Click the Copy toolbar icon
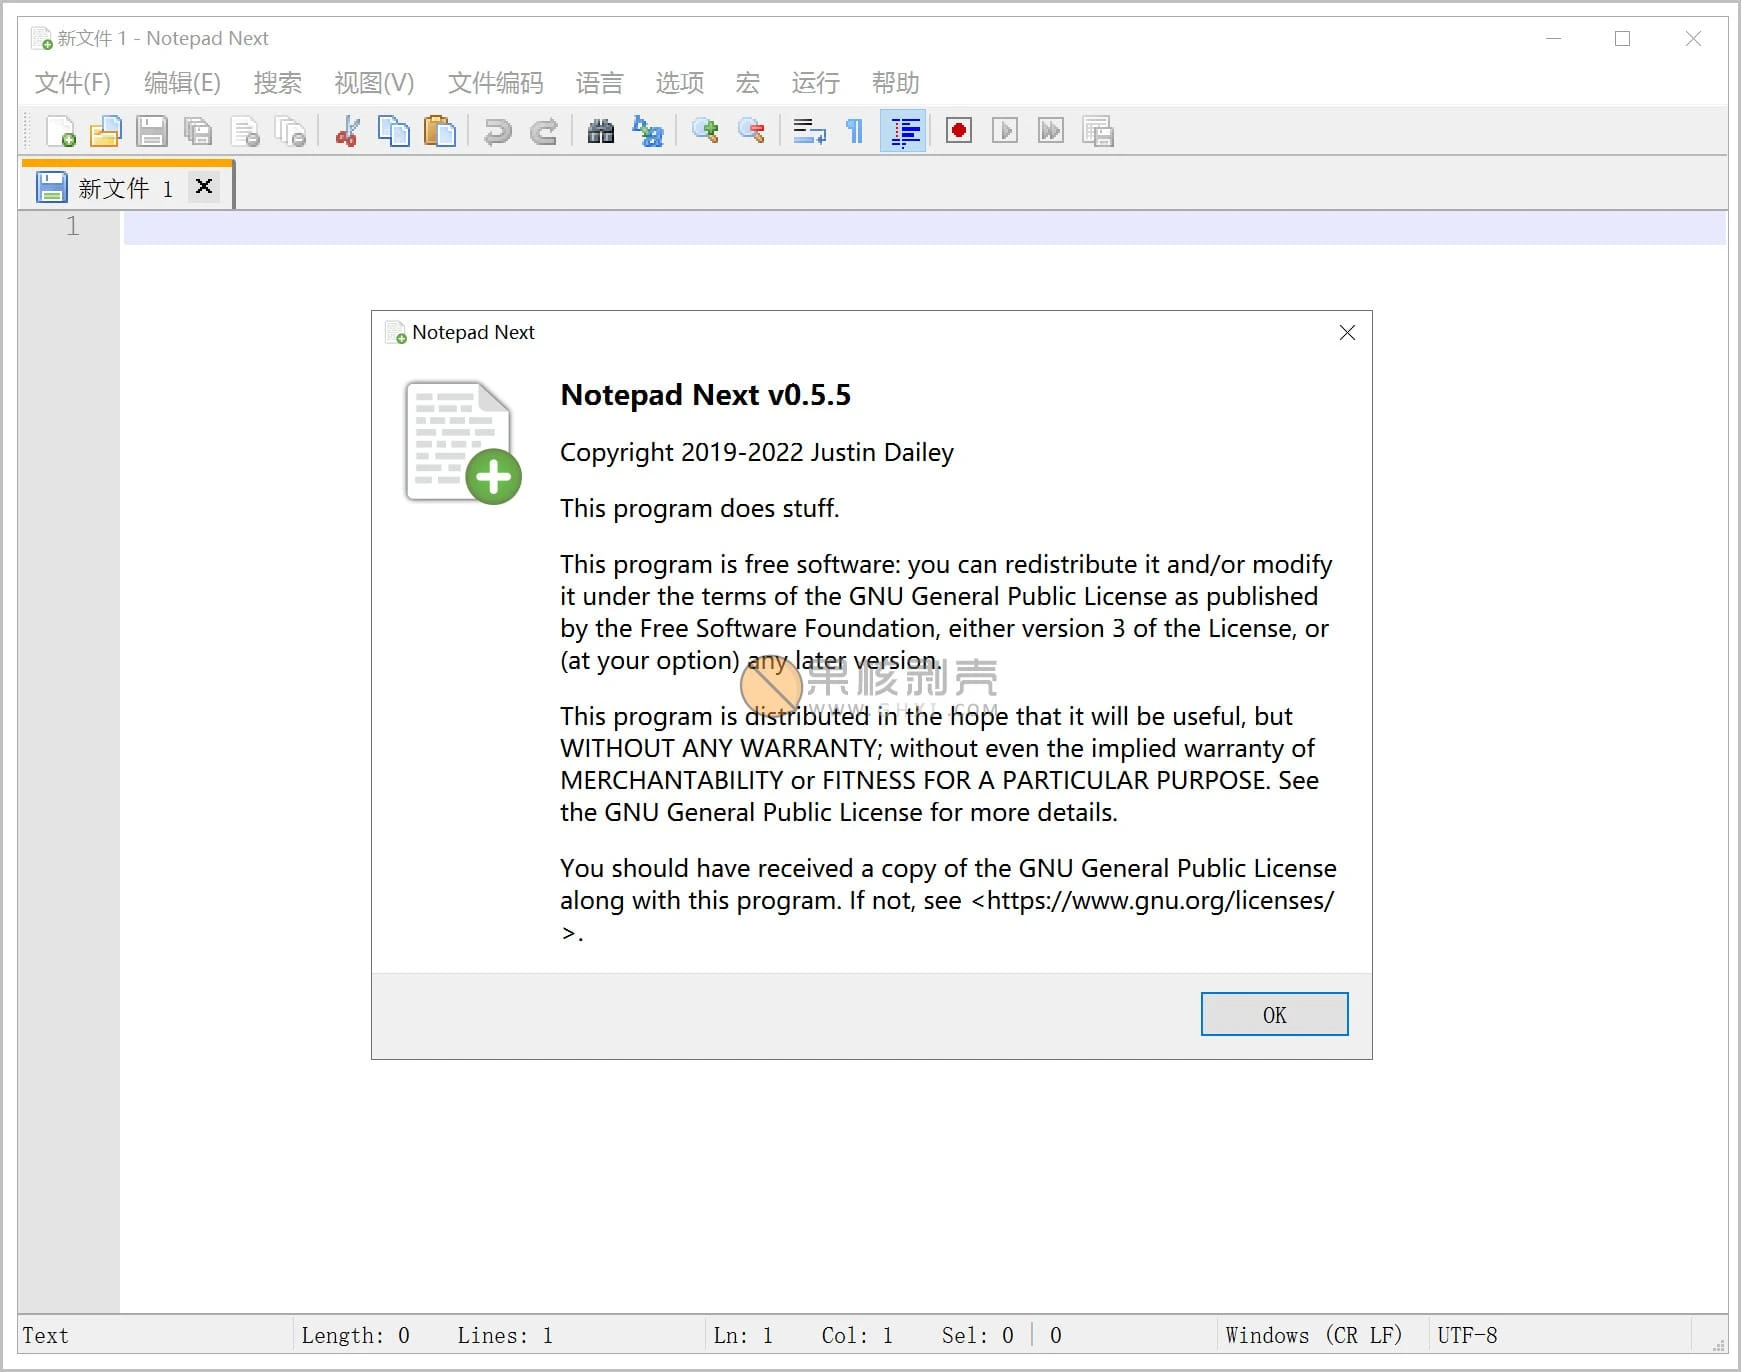Viewport: 1741px width, 1372px height. pos(393,131)
